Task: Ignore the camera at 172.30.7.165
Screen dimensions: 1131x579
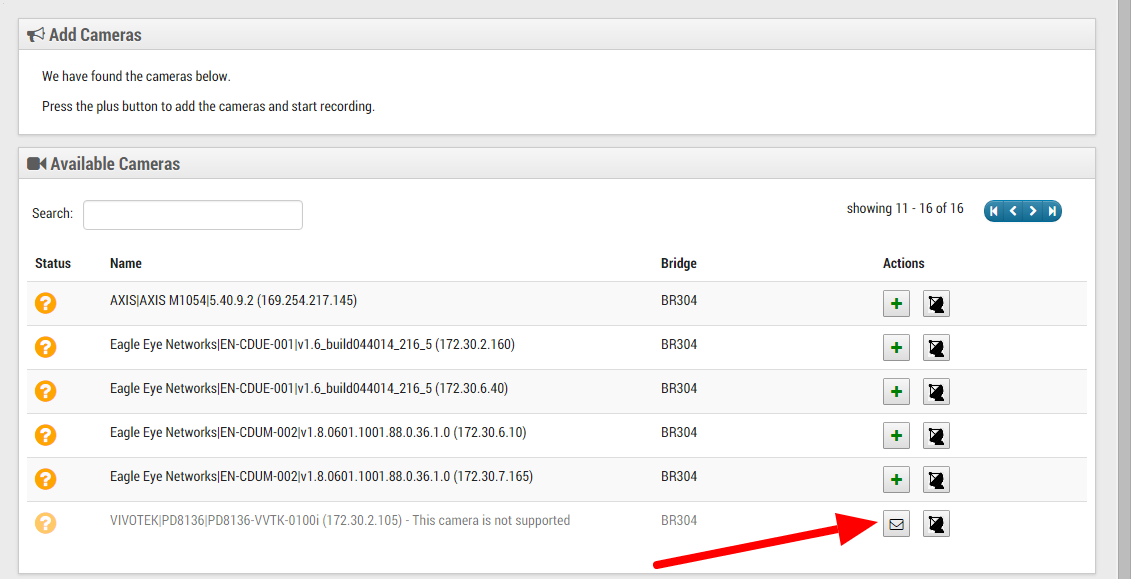Action: (x=936, y=479)
